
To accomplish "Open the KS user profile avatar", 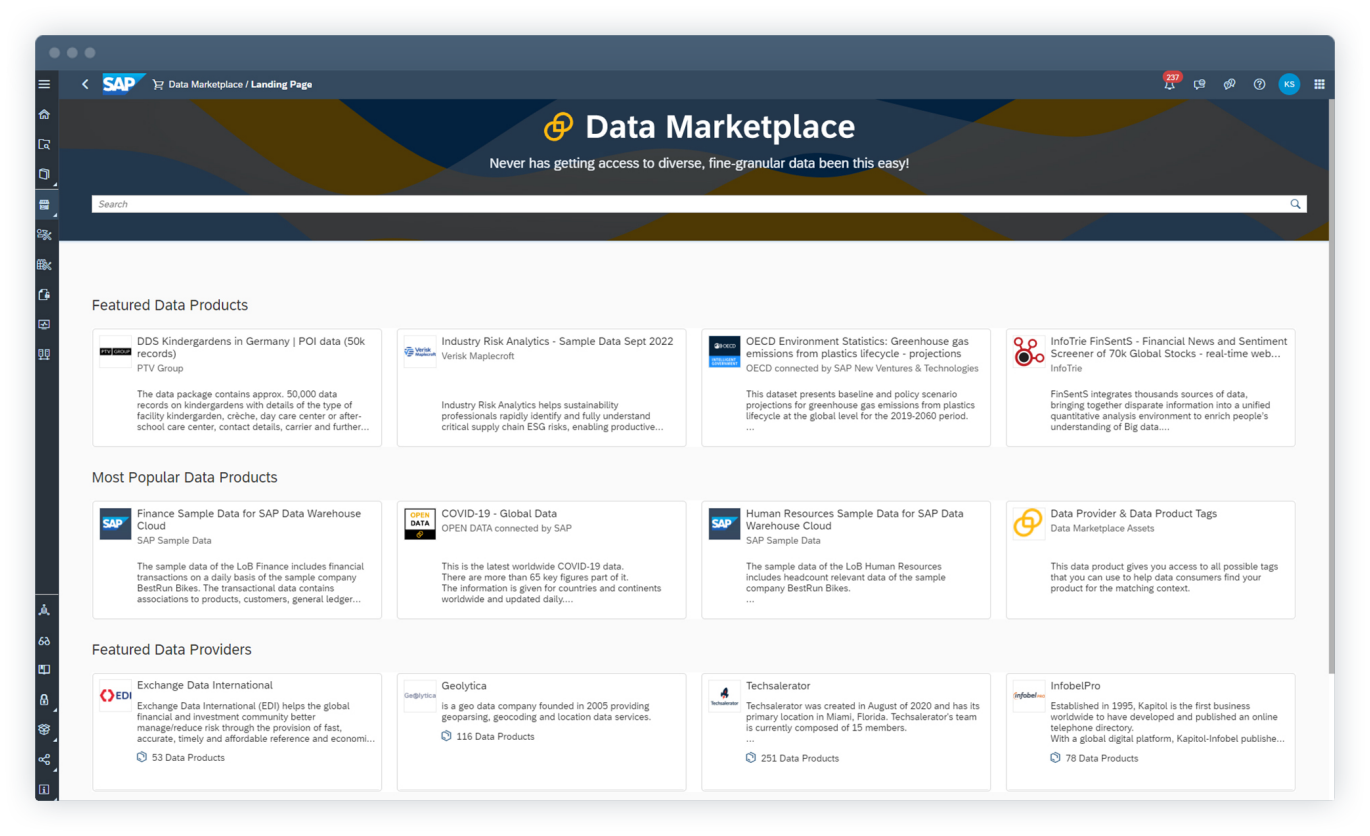I will coord(1289,85).
